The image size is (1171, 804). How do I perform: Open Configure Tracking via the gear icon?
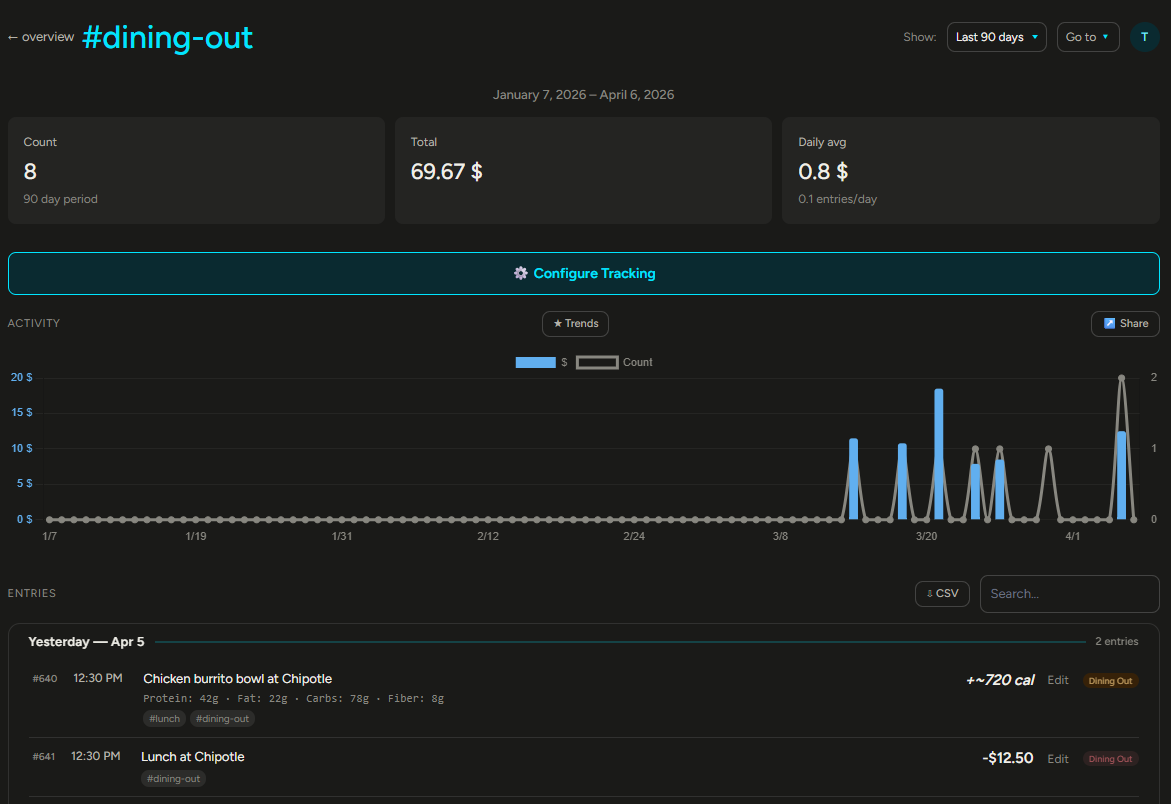(x=521, y=272)
